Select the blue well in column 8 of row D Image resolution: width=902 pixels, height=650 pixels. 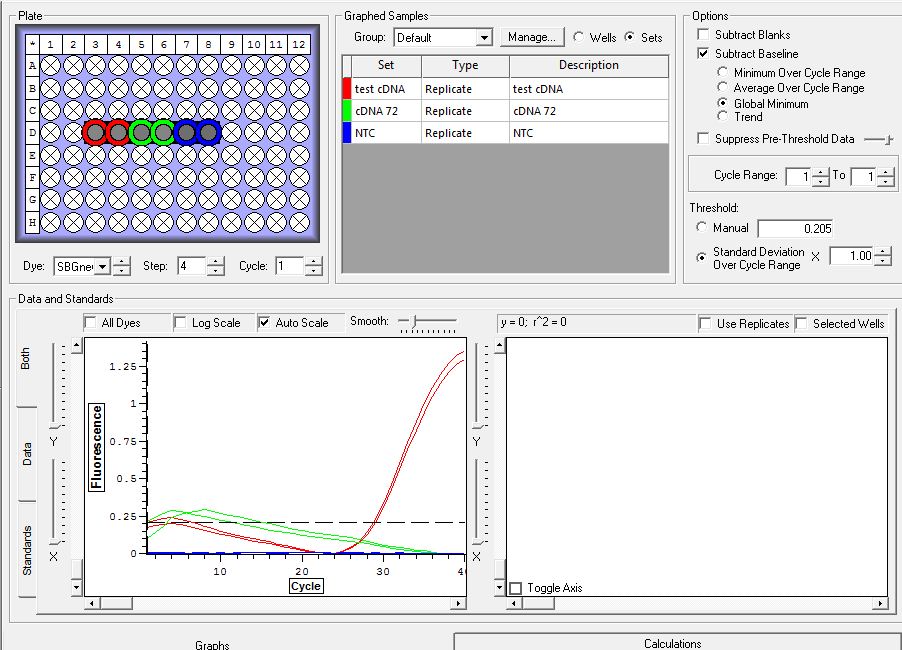pos(208,132)
